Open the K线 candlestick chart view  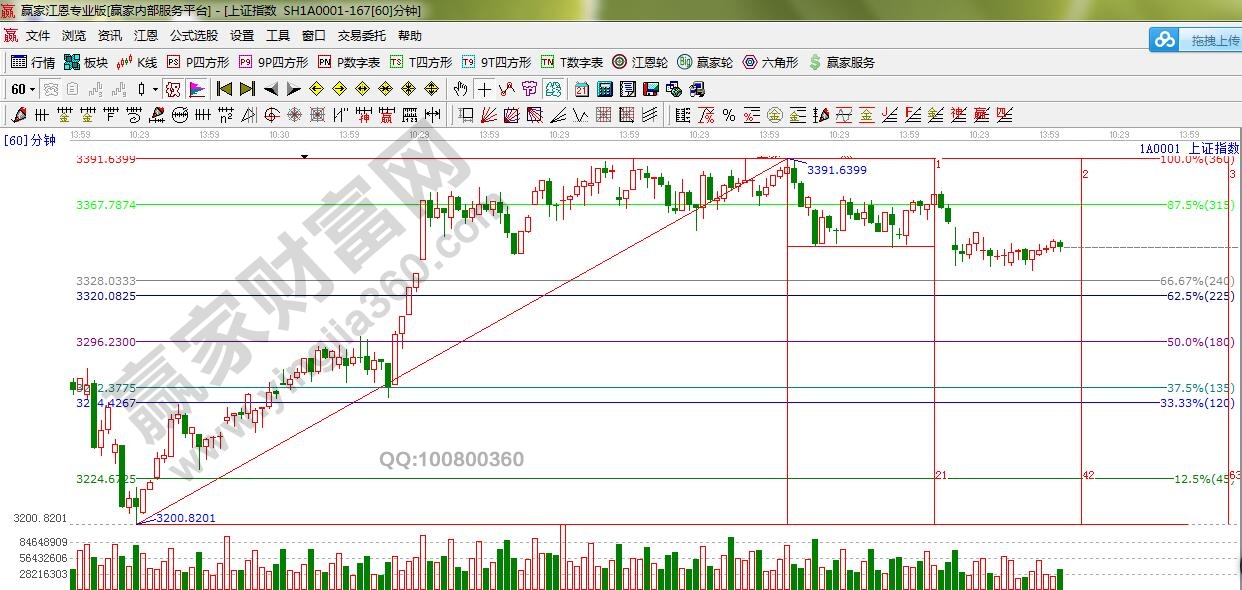(x=136, y=62)
